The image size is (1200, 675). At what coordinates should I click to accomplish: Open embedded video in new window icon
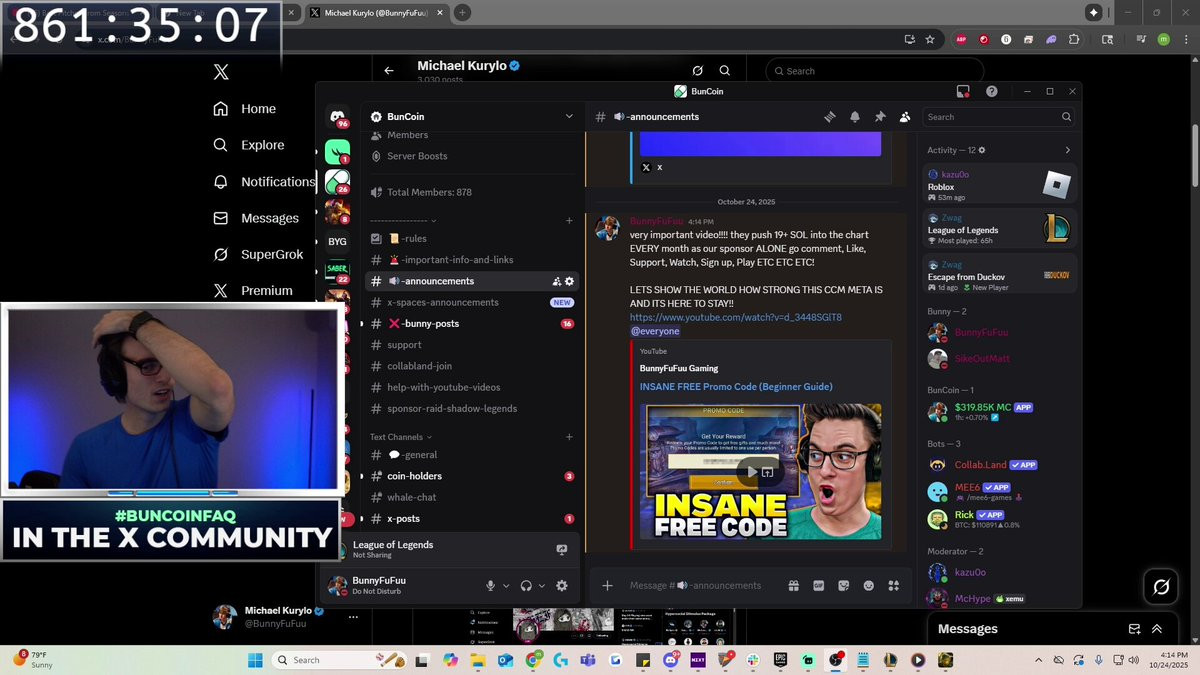click(x=768, y=472)
